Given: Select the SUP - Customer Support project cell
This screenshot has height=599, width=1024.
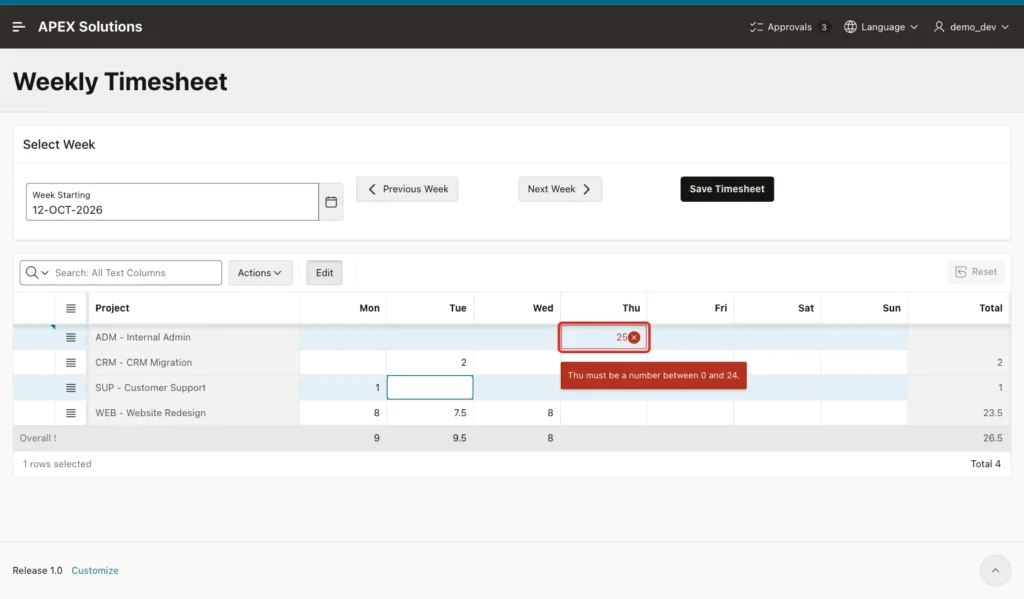Looking at the screenshot, I should [x=193, y=387].
